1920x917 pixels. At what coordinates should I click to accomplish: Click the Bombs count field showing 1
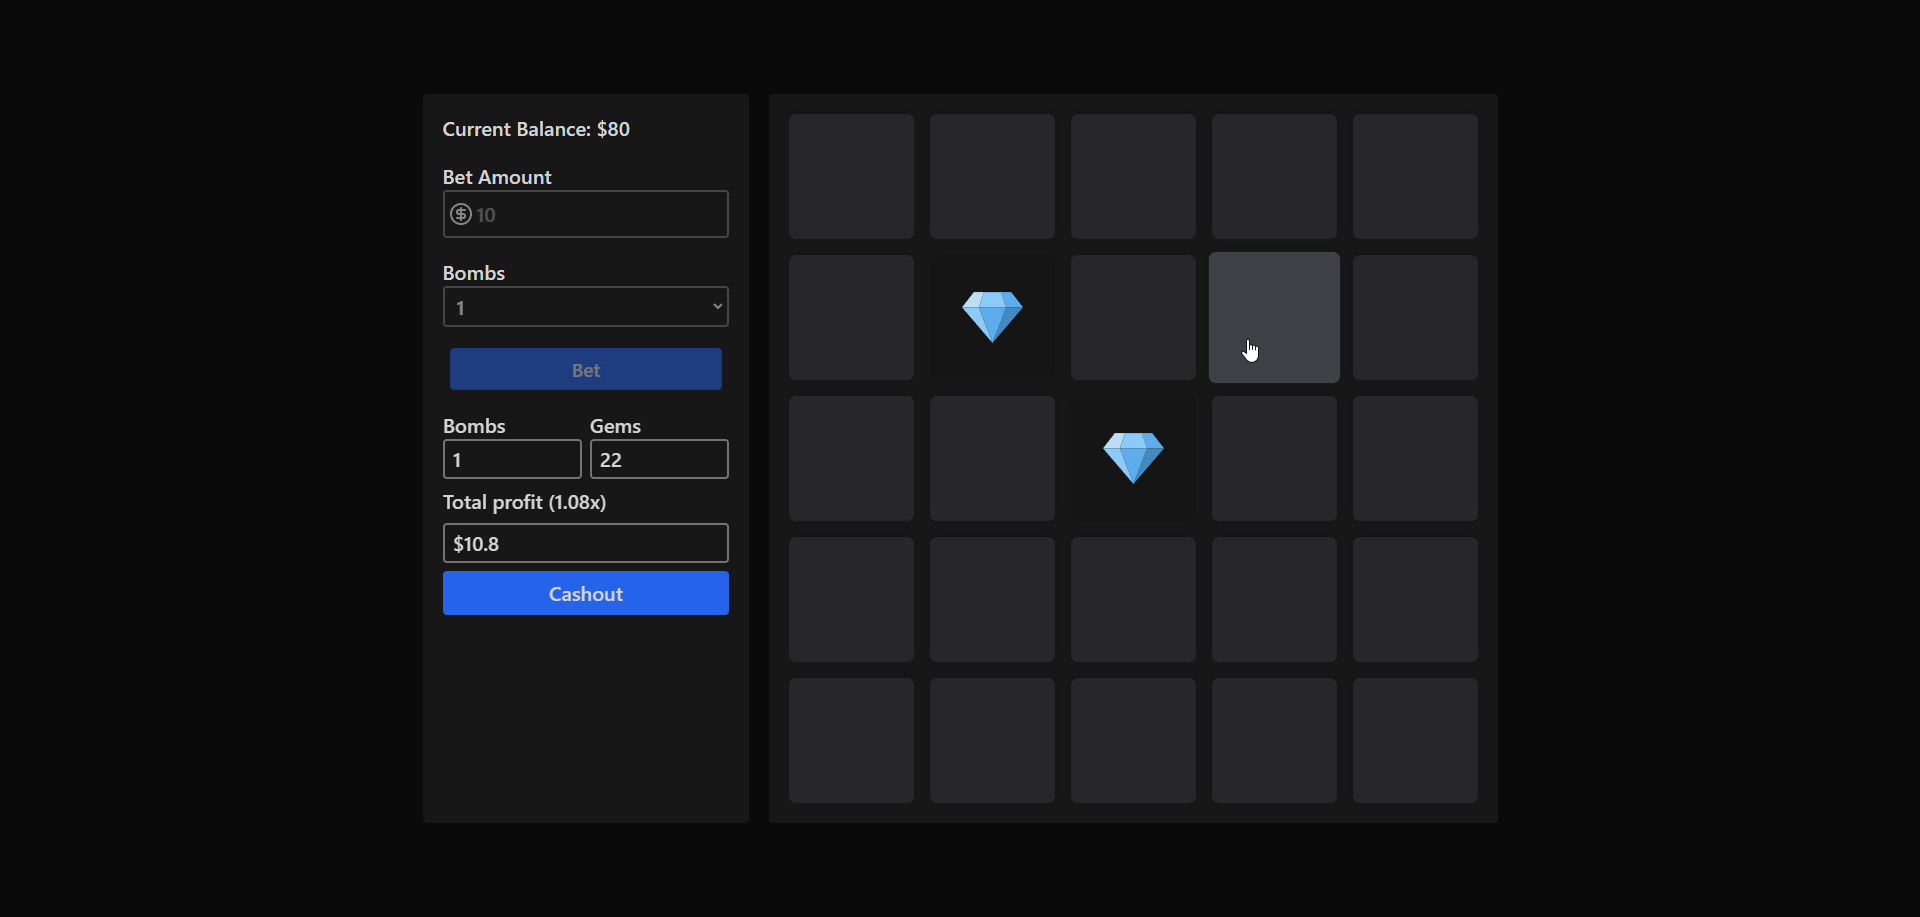tap(511, 460)
